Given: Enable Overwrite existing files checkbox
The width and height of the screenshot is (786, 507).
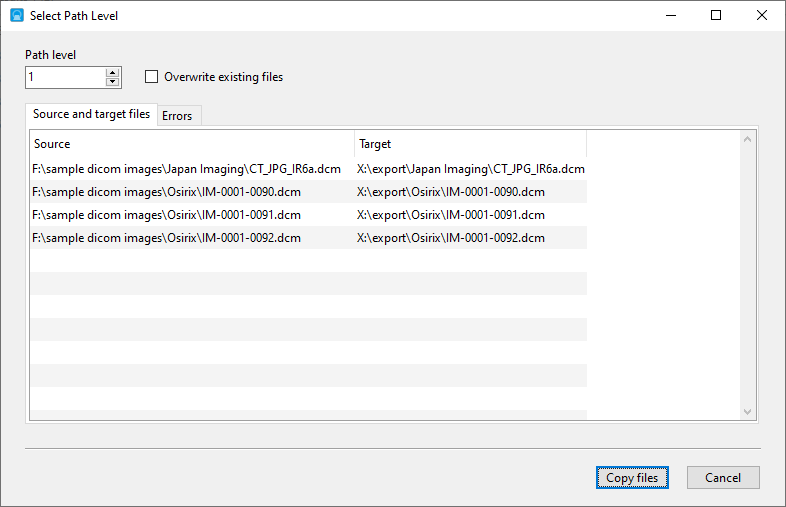Looking at the screenshot, I should tap(152, 77).
